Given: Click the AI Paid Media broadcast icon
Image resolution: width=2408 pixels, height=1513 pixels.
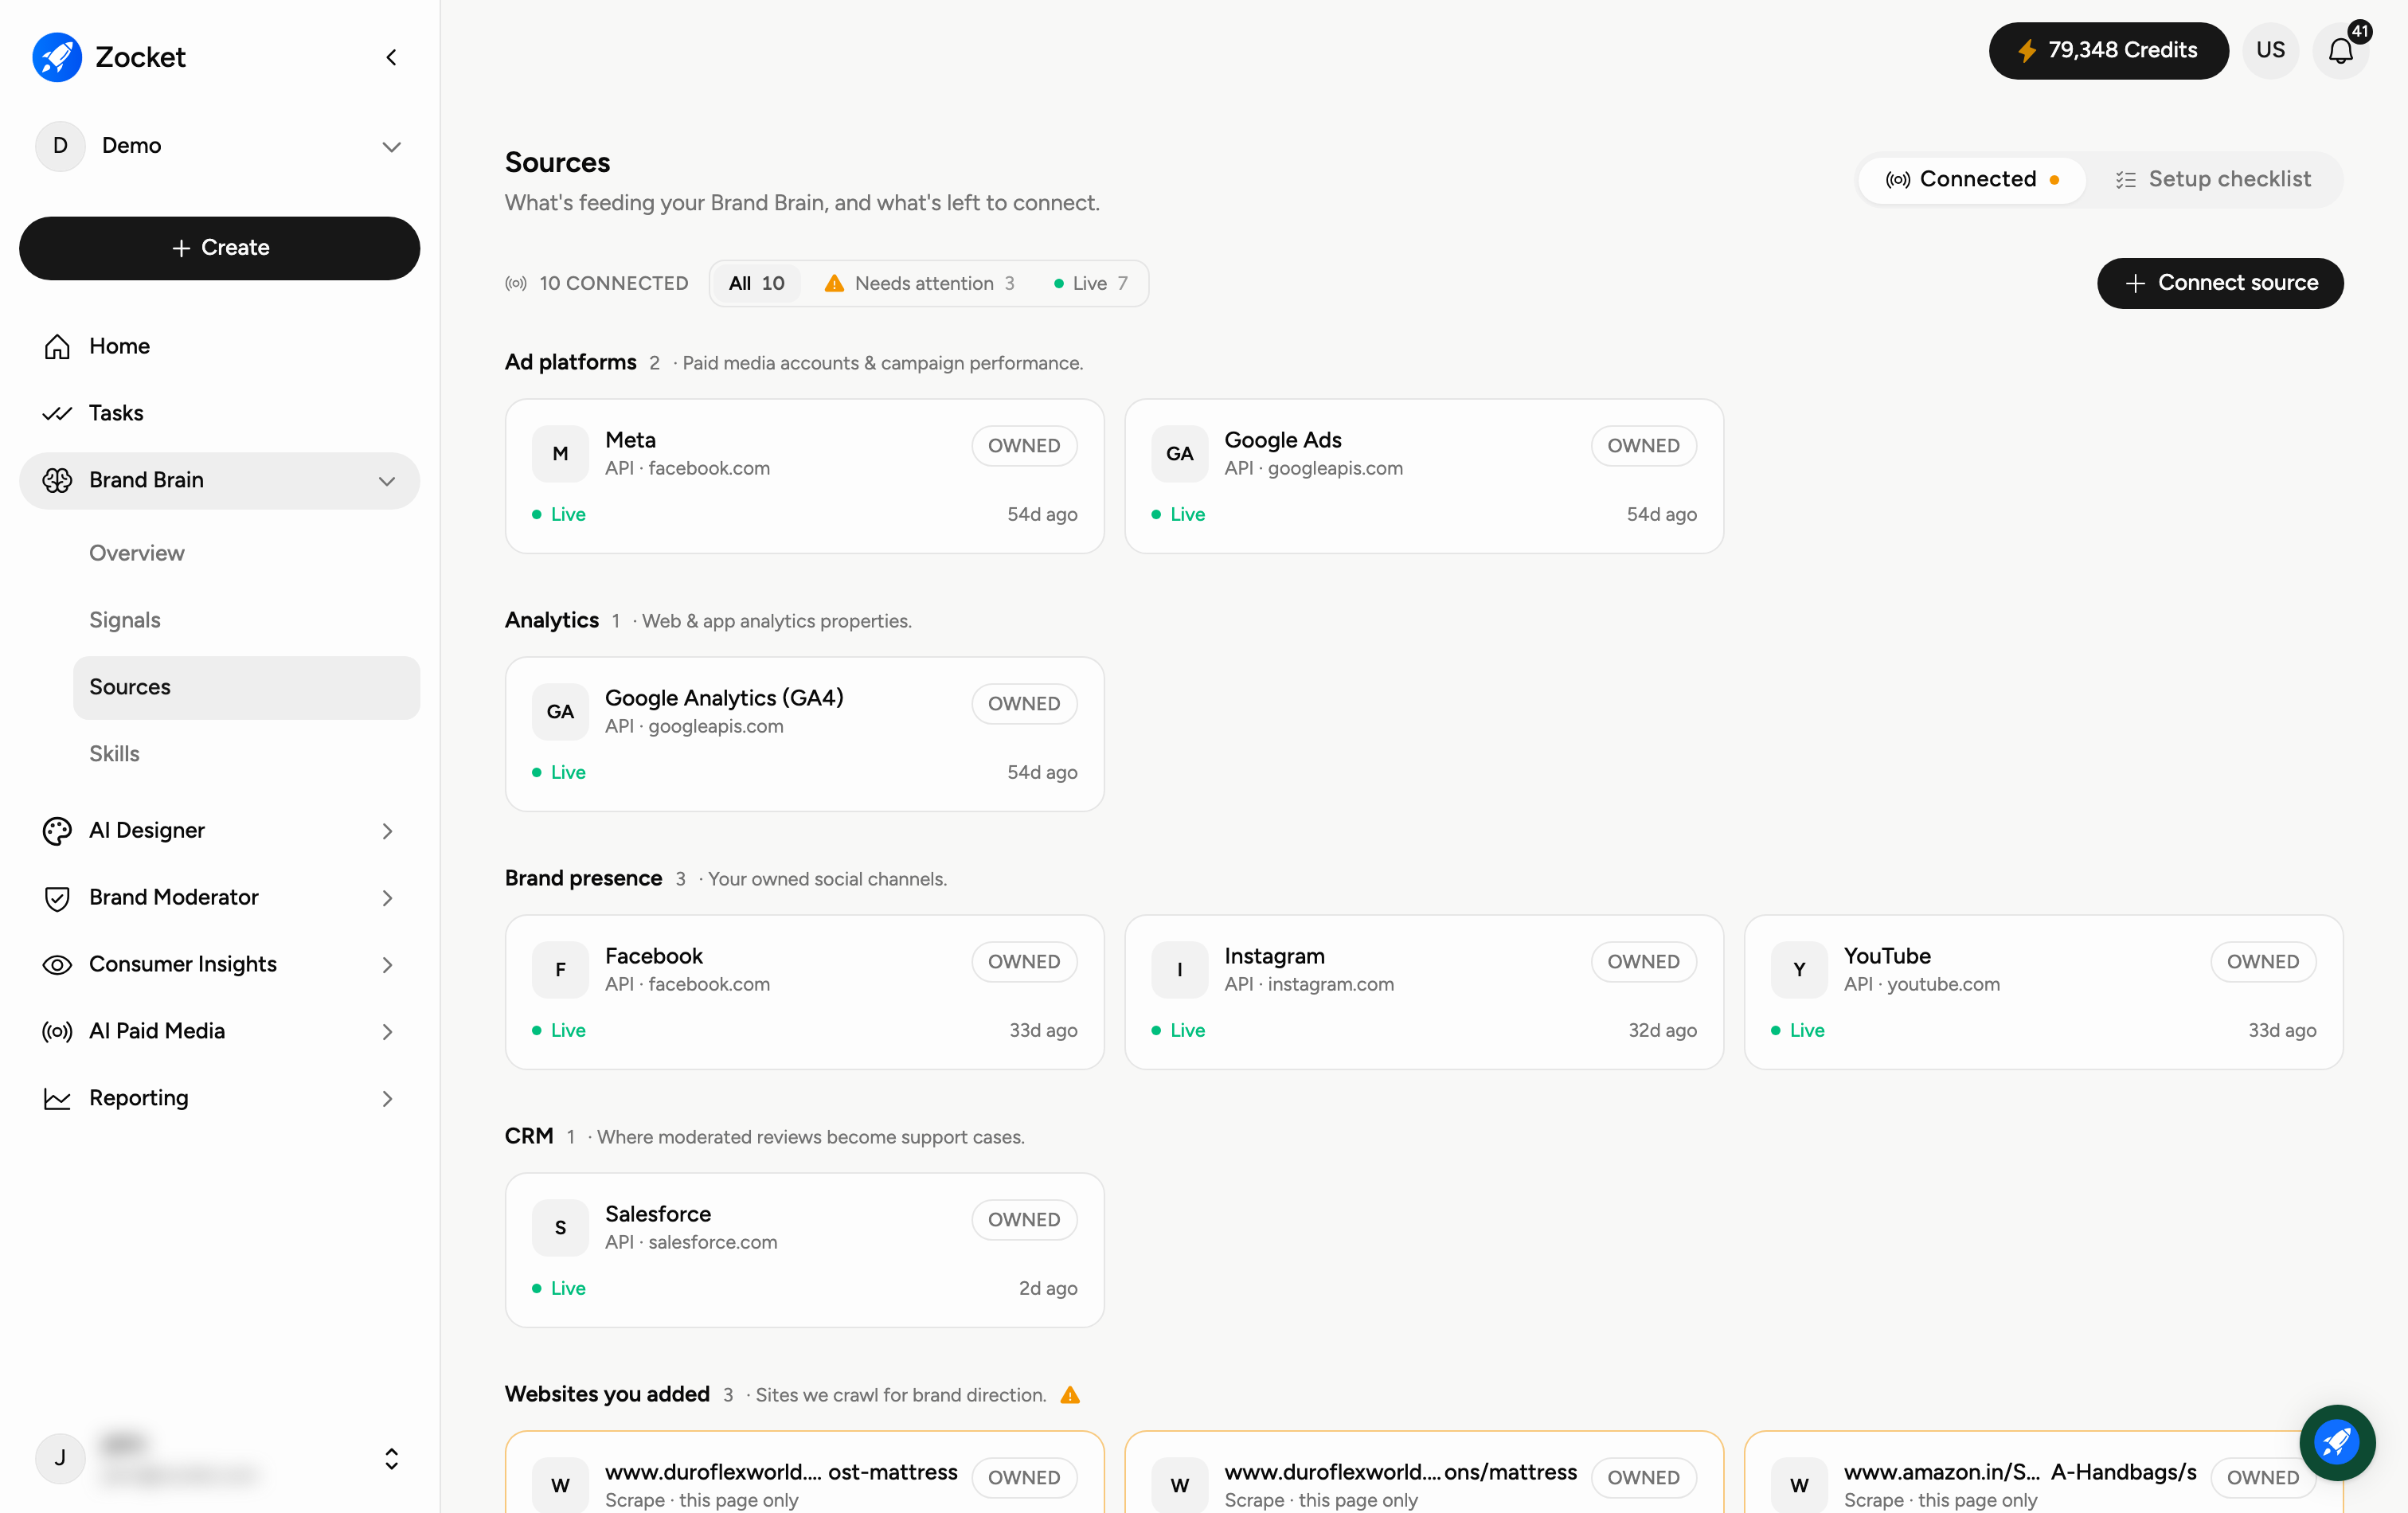Looking at the screenshot, I should 57,1031.
